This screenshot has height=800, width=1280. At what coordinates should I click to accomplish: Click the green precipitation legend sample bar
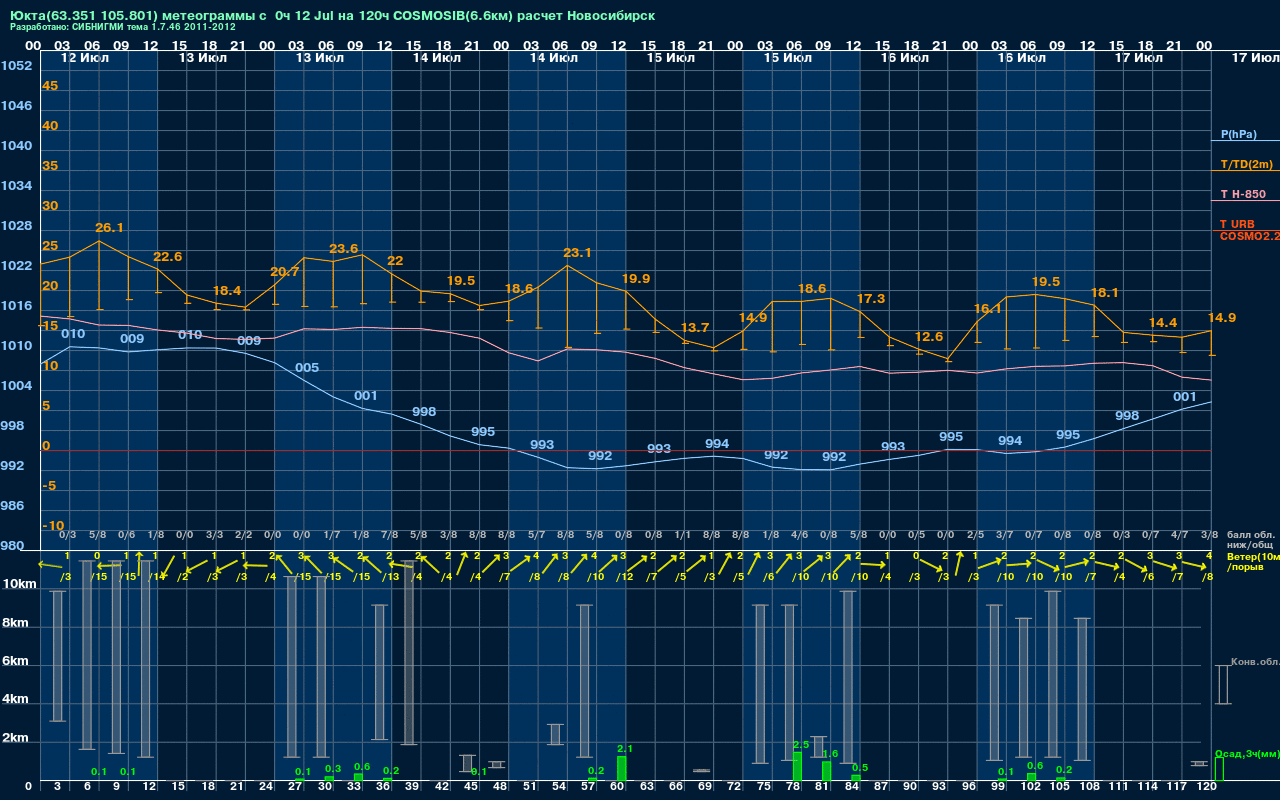point(1218,769)
